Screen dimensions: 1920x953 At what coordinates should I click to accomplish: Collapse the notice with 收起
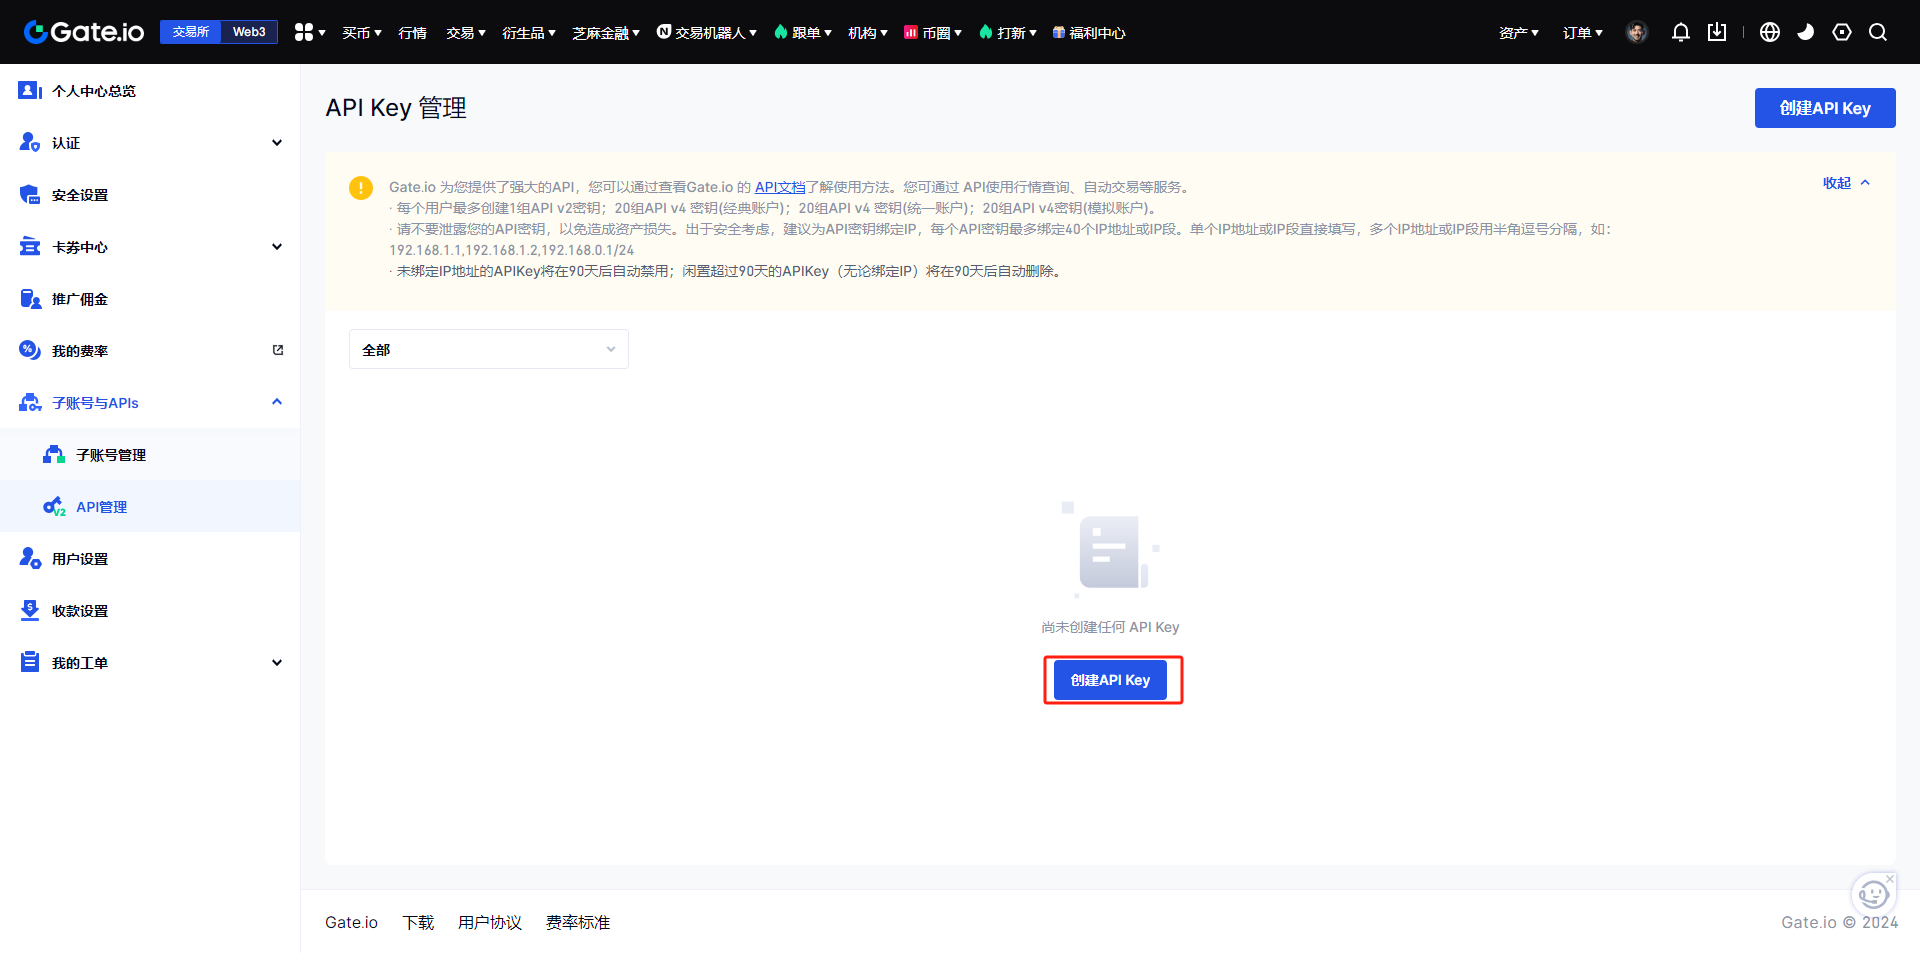click(1846, 183)
